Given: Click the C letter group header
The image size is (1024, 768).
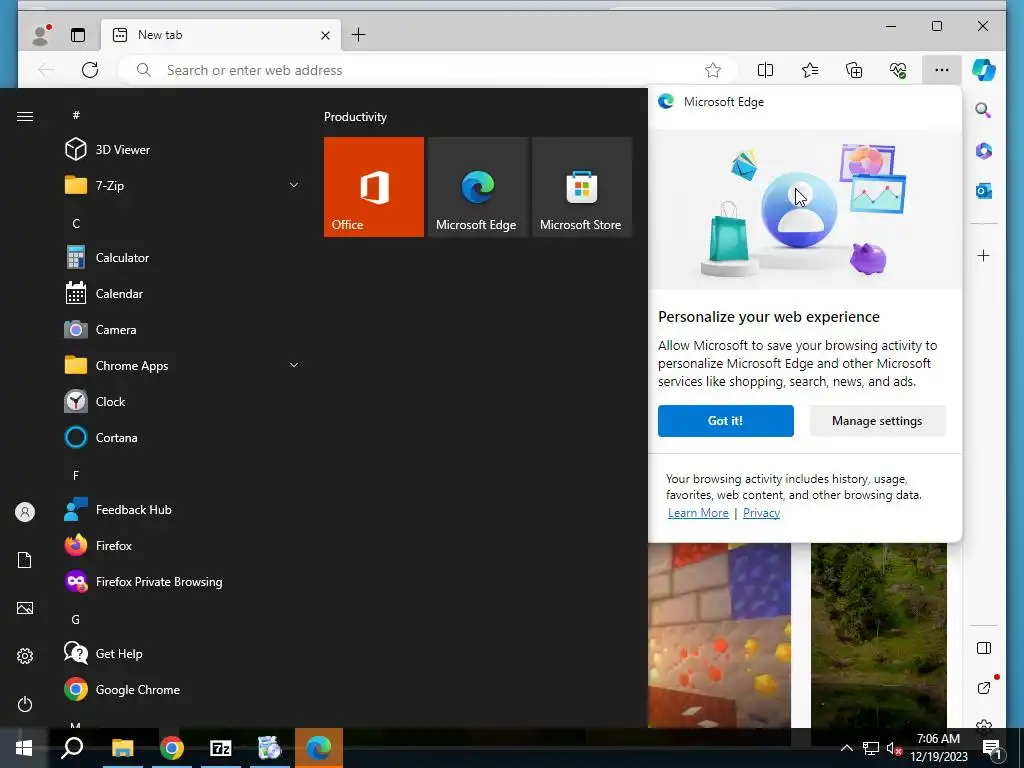Looking at the screenshot, I should [x=76, y=223].
